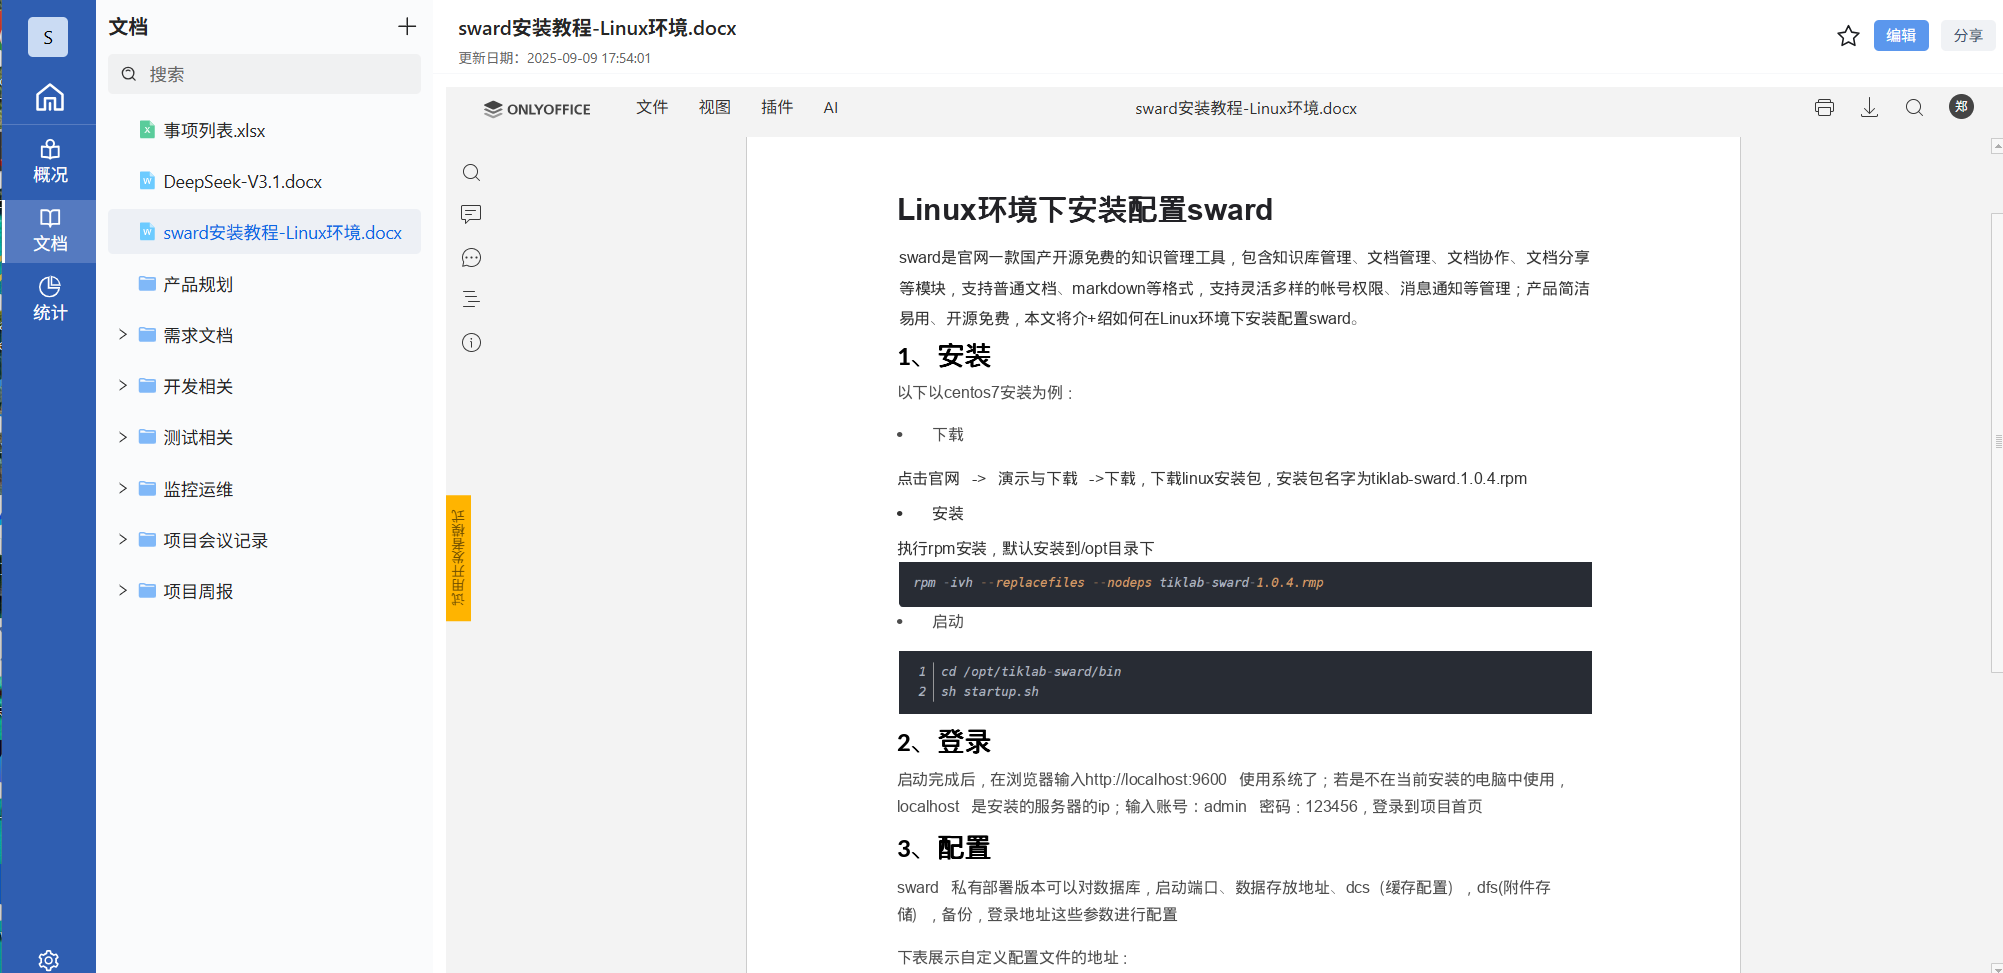This screenshot has width=2003, height=973.
Task: Click the sh startup.sh code line
Action: [989, 691]
